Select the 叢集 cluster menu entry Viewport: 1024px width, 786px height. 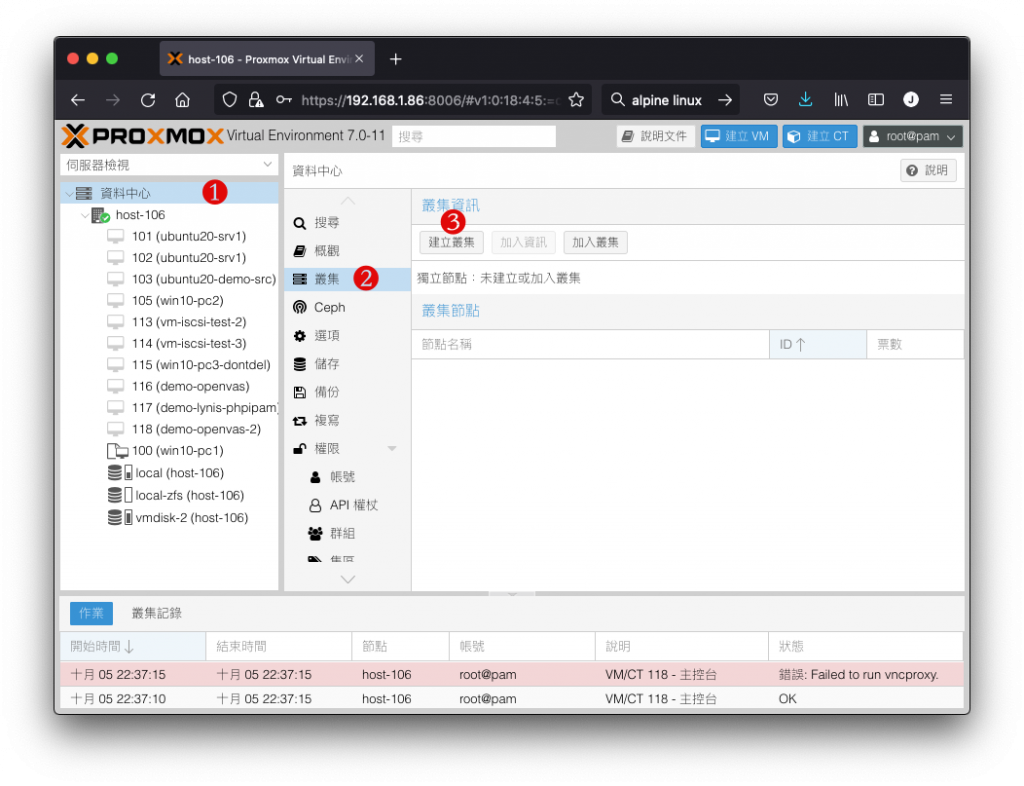347,279
